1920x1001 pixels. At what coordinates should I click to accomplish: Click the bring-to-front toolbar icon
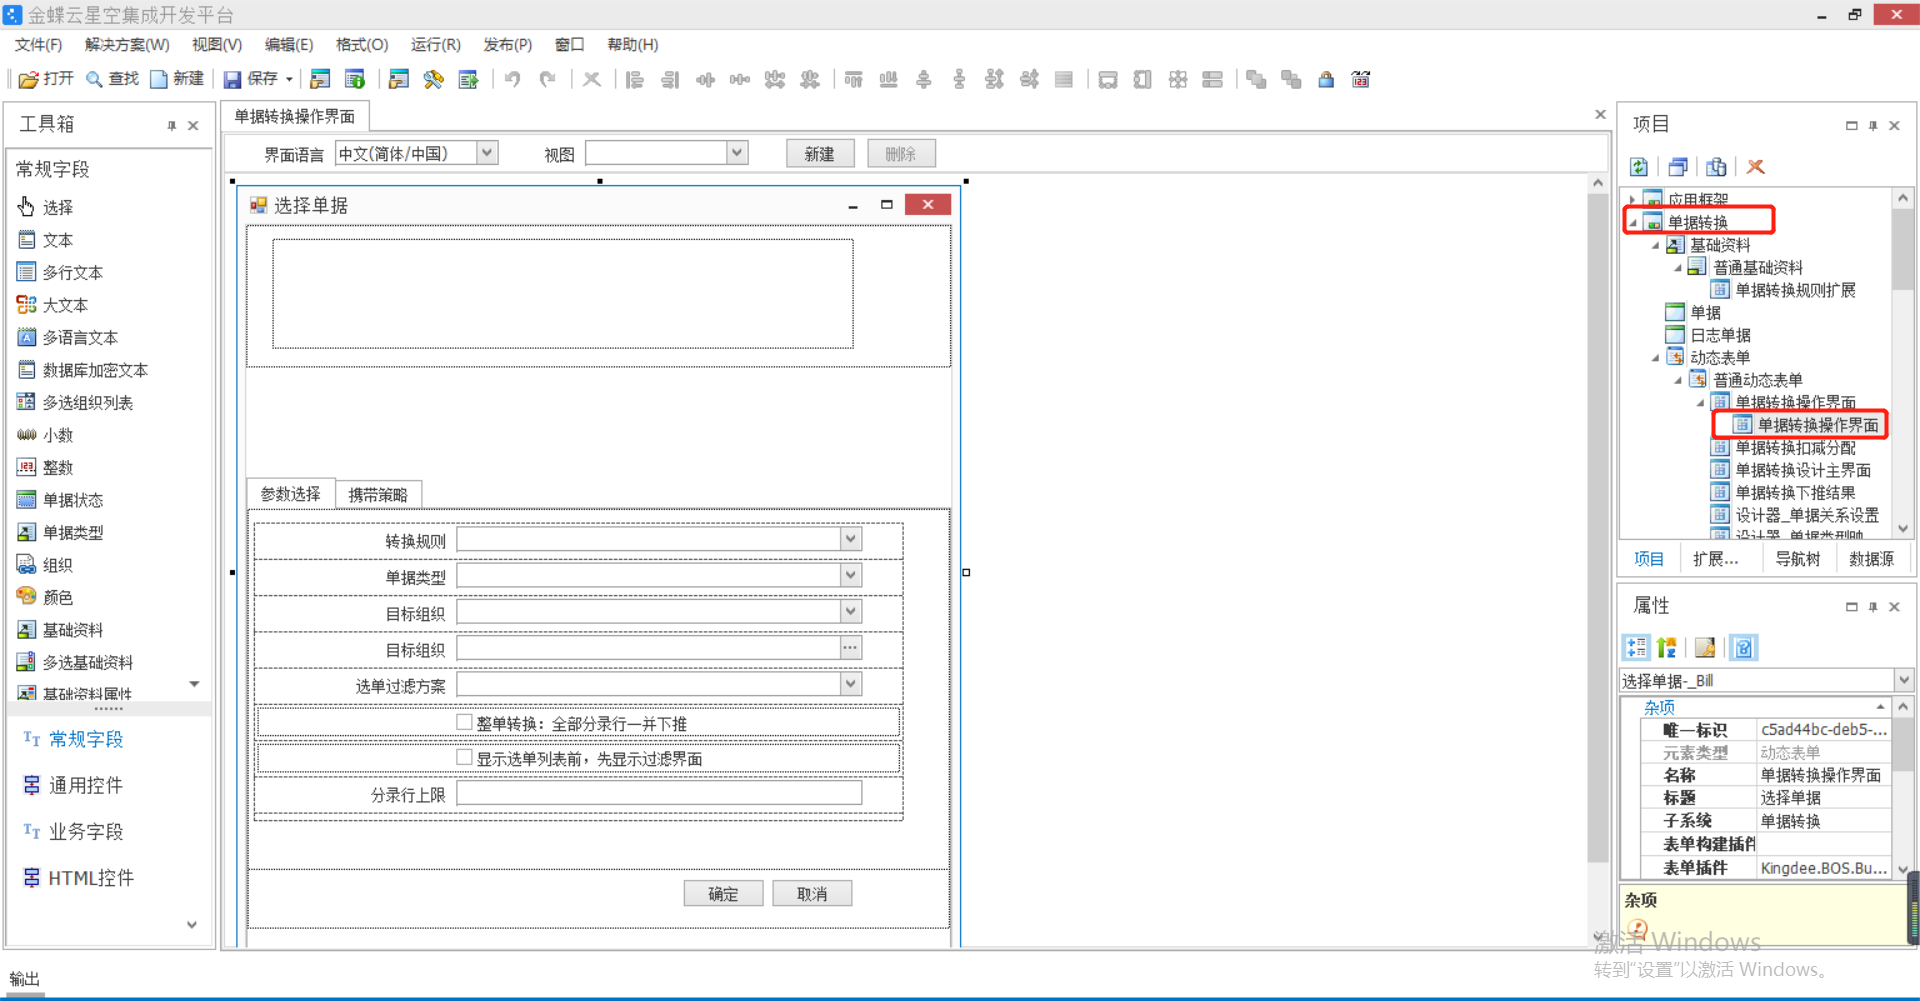[x=1256, y=79]
